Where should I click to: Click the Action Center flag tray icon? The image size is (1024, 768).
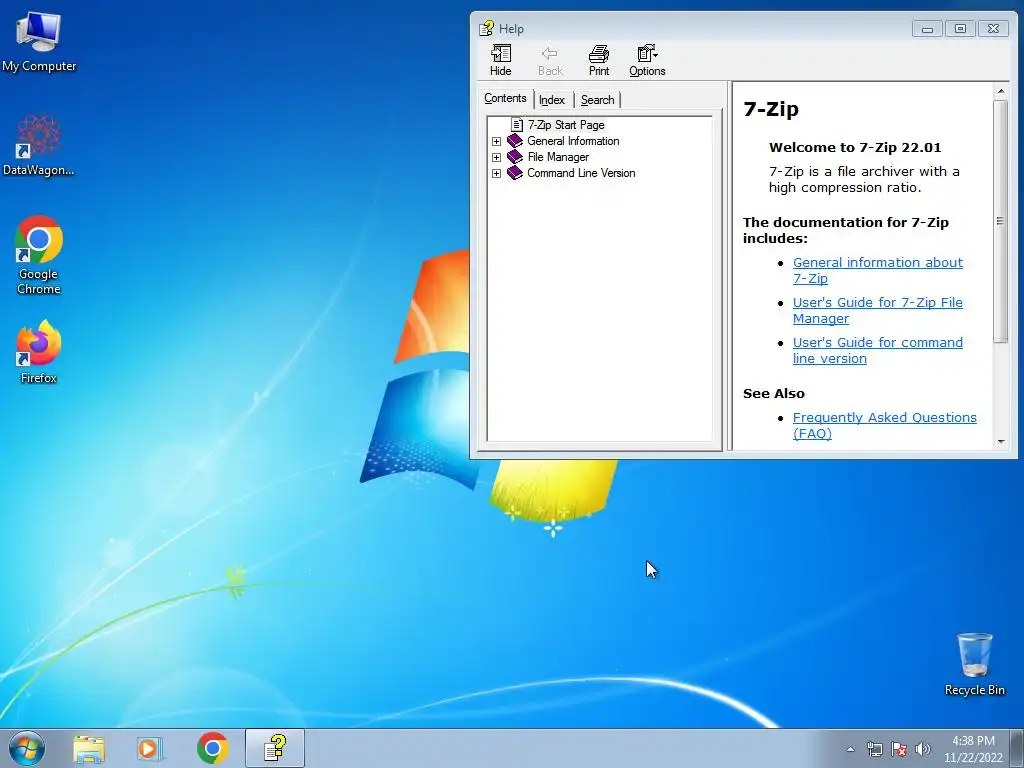click(x=899, y=750)
